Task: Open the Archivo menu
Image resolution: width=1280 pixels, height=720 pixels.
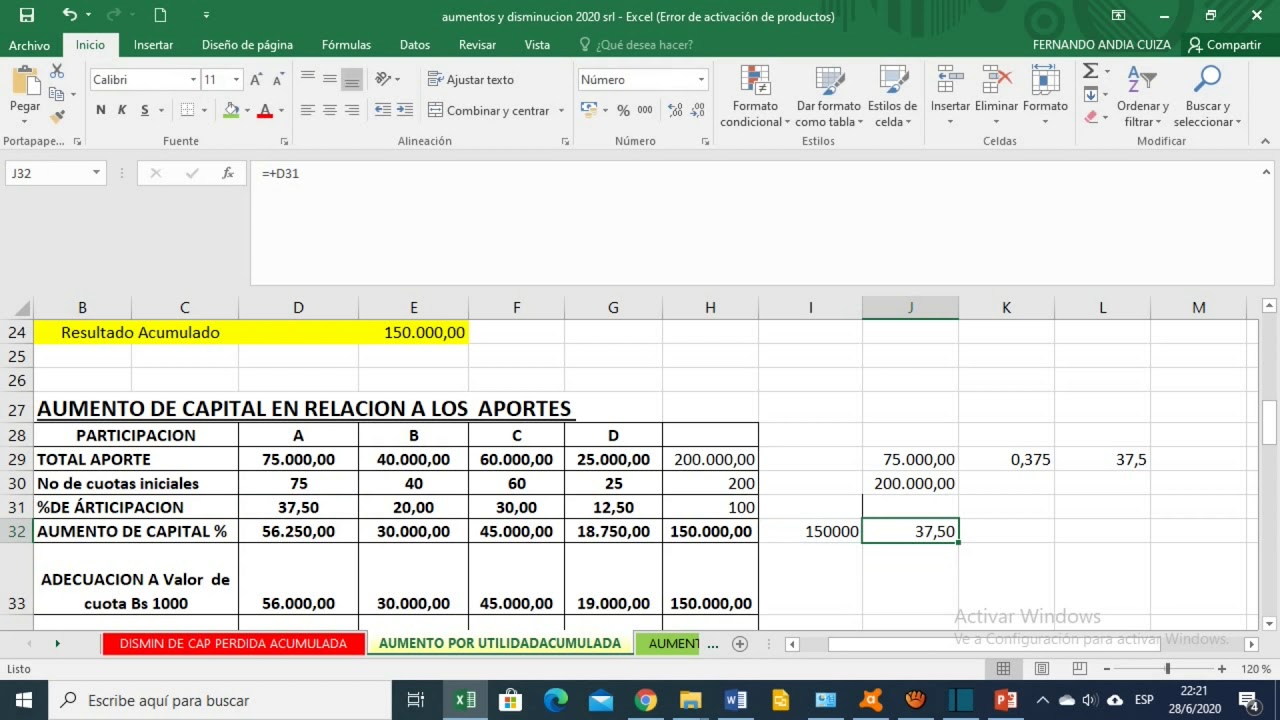Action: click(29, 45)
